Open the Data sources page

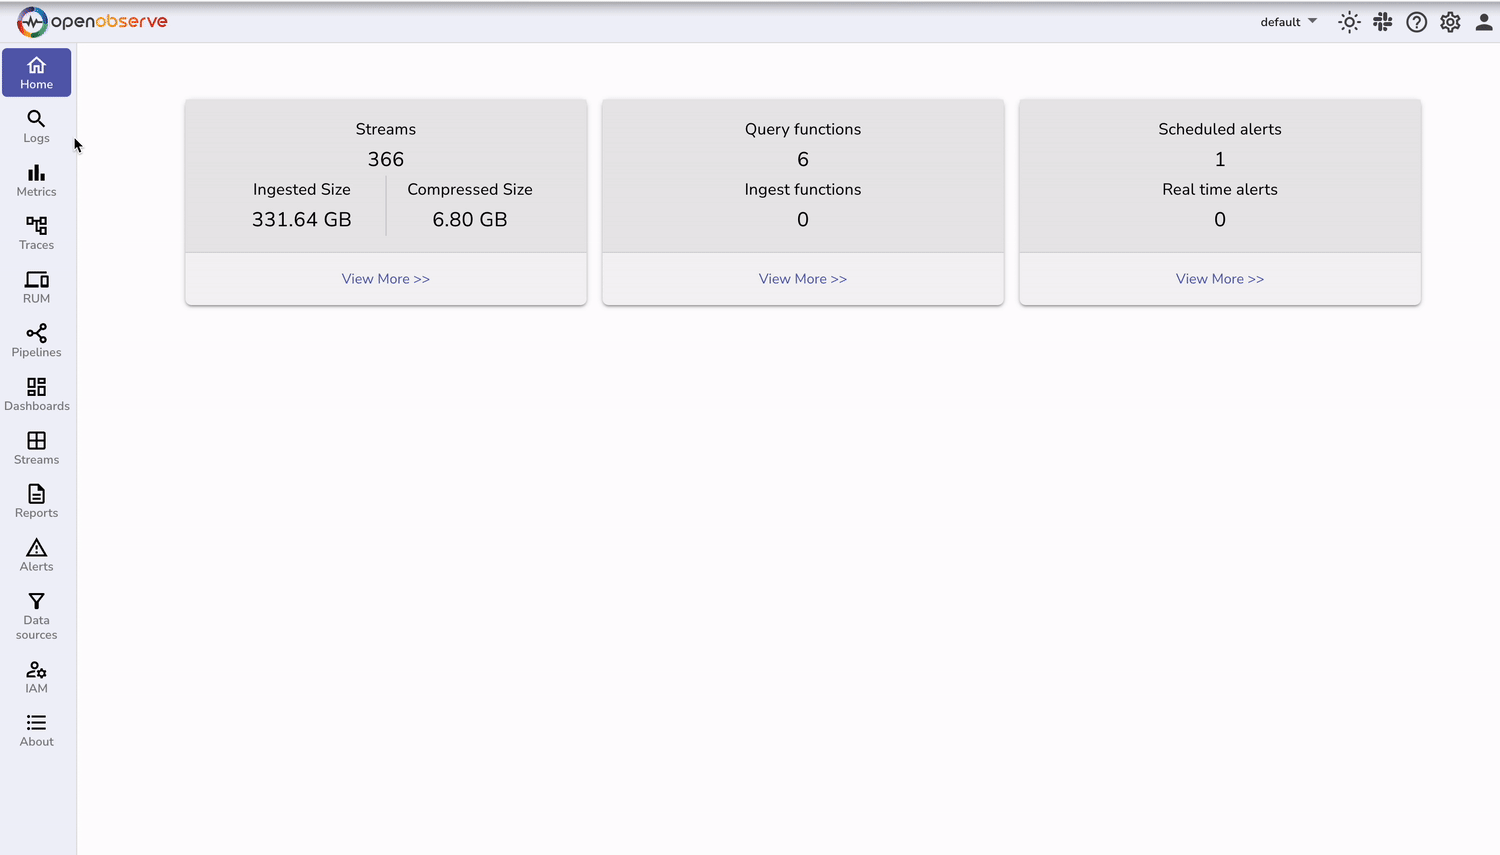(36, 614)
